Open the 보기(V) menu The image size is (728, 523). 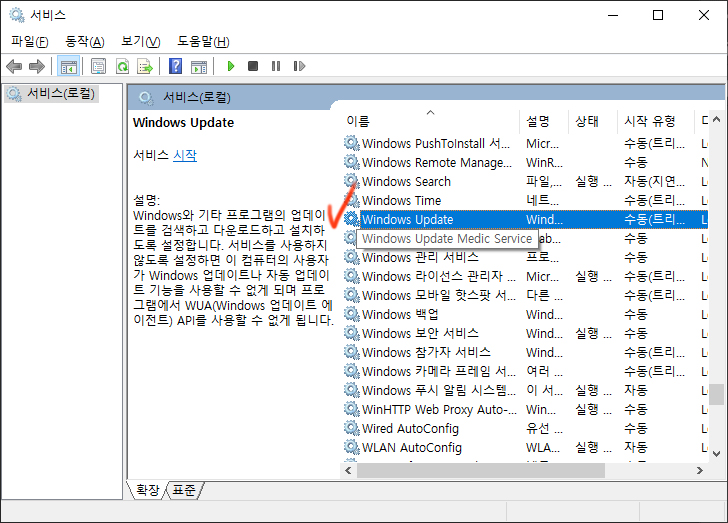click(141, 42)
